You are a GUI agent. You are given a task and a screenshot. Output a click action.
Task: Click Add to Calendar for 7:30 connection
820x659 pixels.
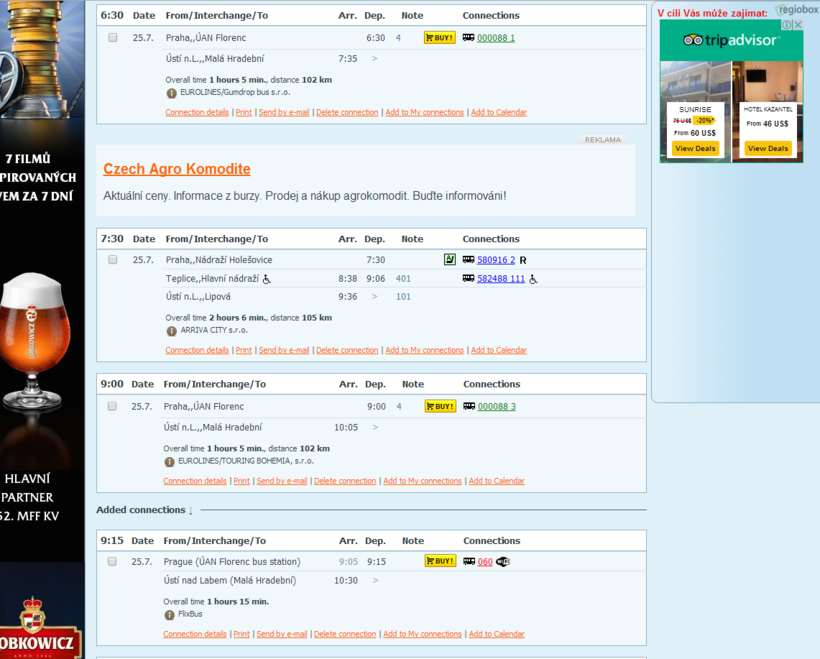tap(499, 350)
